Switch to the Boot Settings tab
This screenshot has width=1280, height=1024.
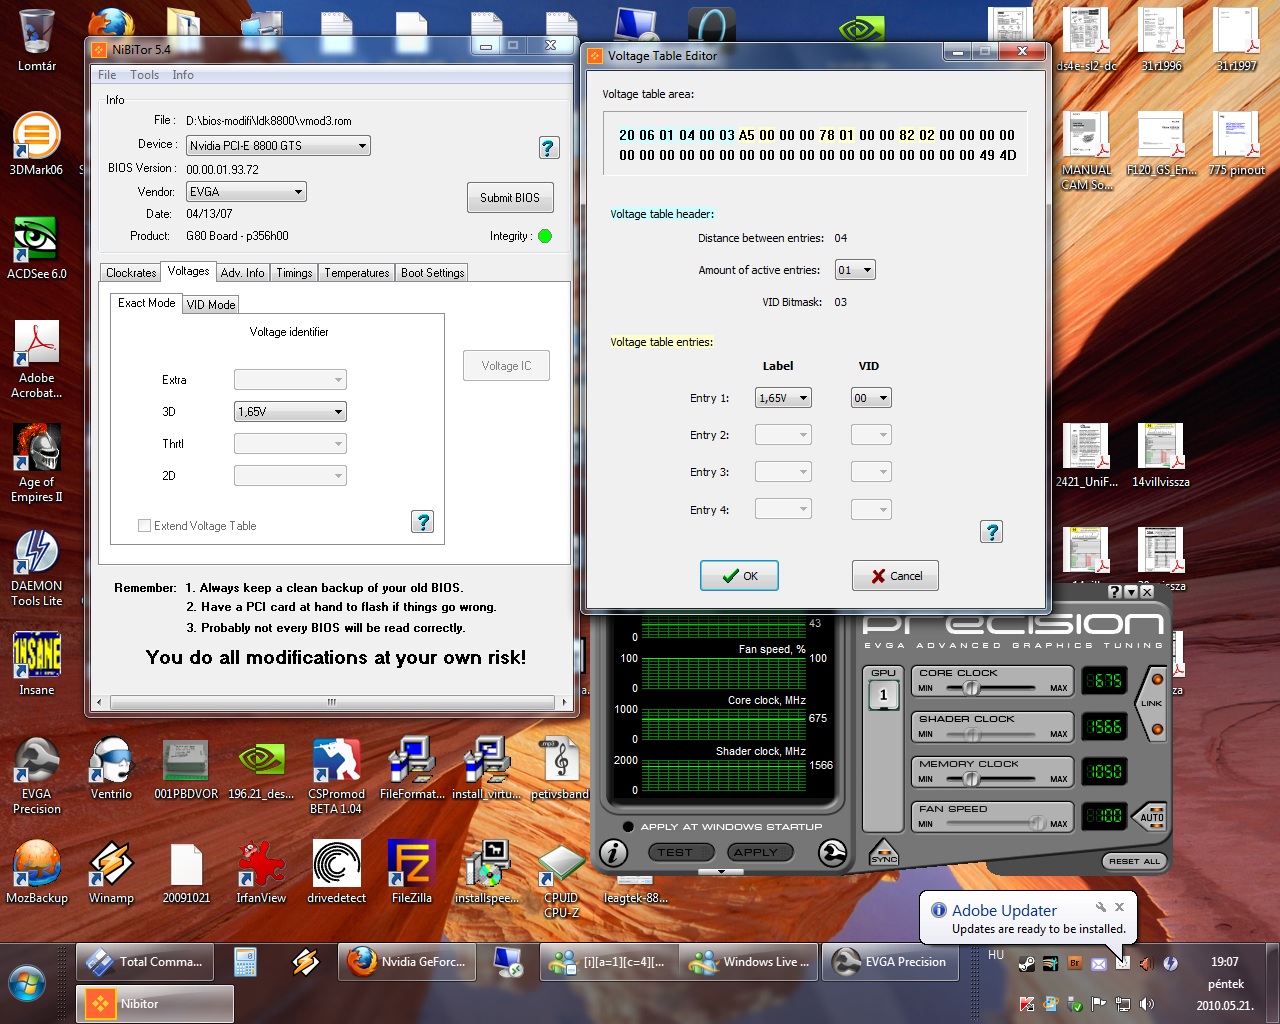pyautogui.click(x=432, y=273)
